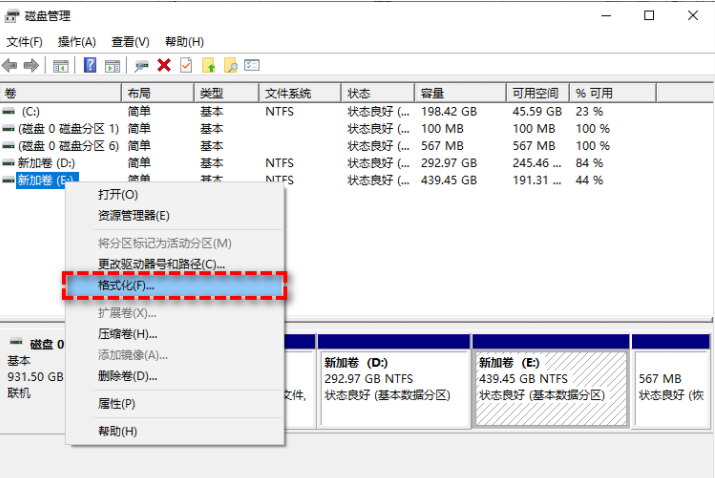Select 压缩卷(H)... in context menu
Image resolution: width=715 pixels, height=478 pixels.
127,334
